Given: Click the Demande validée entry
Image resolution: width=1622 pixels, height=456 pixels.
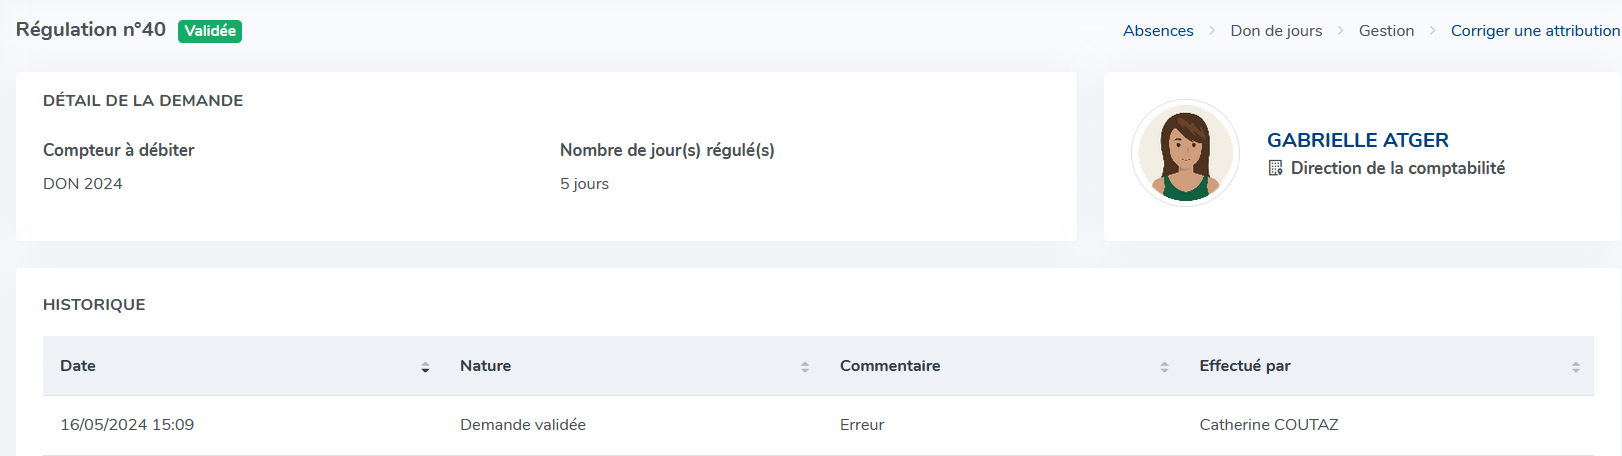Looking at the screenshot, I should point(523,425).
